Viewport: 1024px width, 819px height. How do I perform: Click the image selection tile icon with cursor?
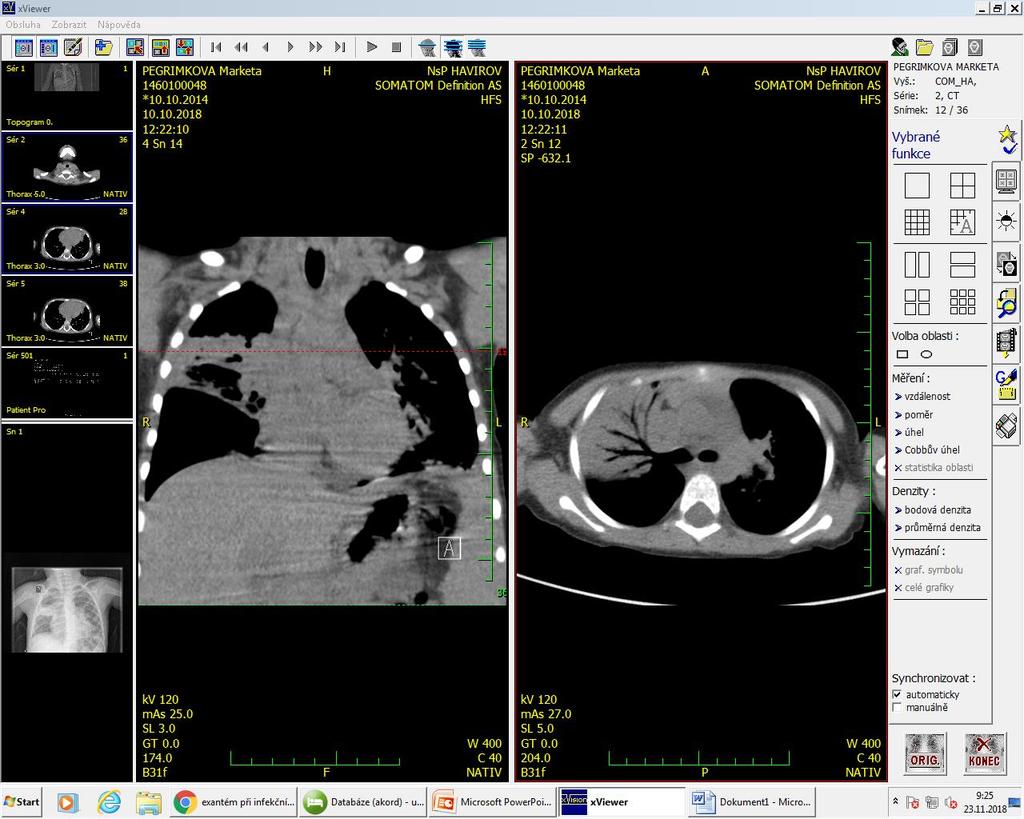pyautogui.click(x=135, y=48)
